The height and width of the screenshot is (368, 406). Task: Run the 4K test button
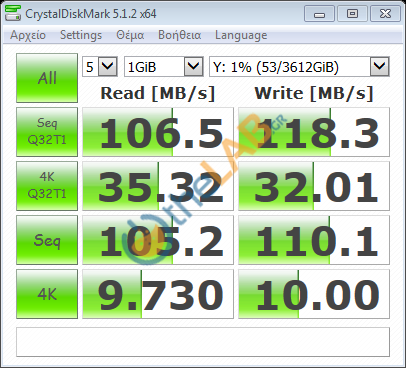47,294
